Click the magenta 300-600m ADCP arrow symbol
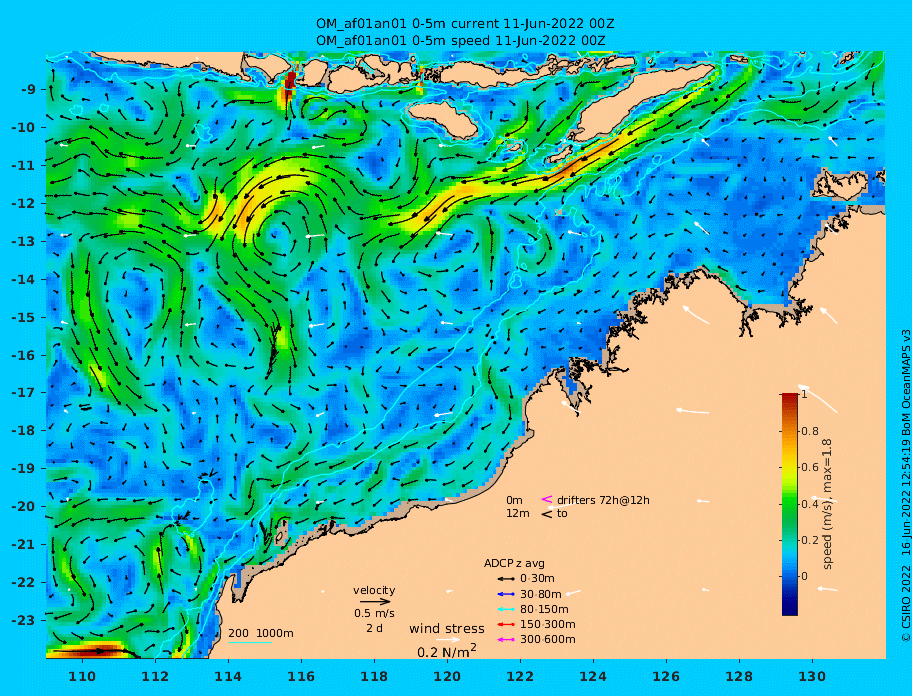 pos(506,640)
